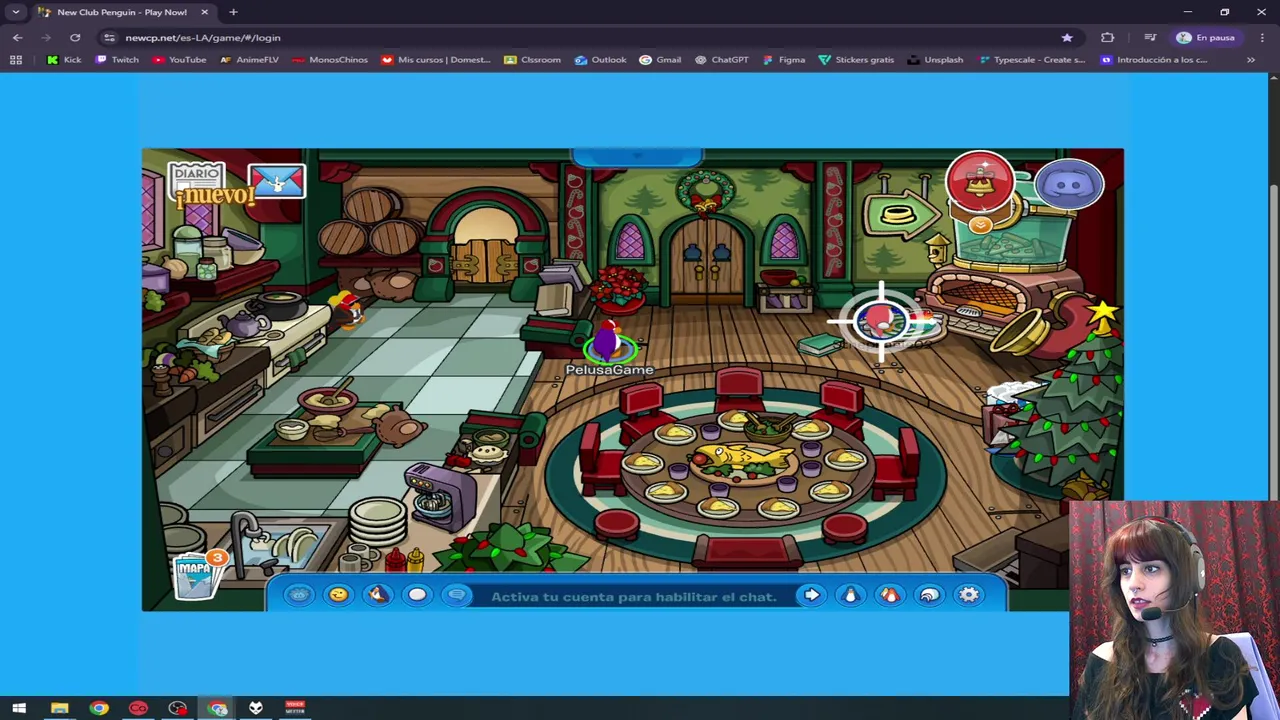View site information icon in address bar
This screenshot has width=1280, height=720.
click(x=109, y=37)
